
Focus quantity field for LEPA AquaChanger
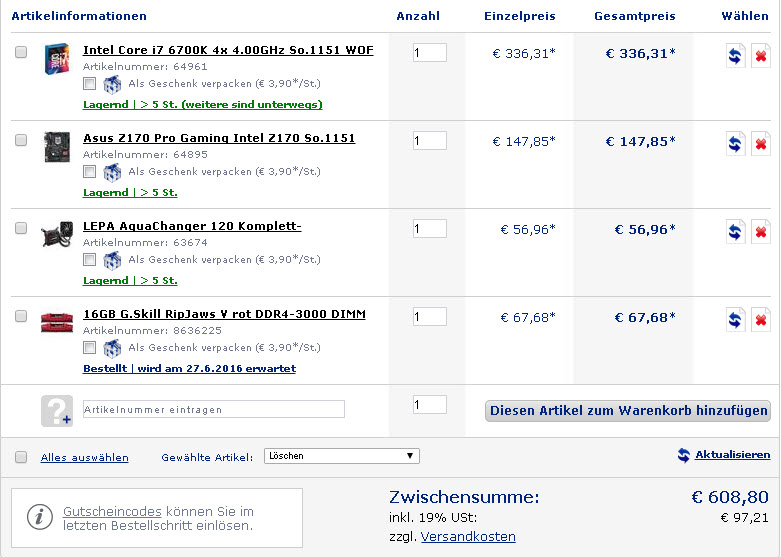coord(430,229)
